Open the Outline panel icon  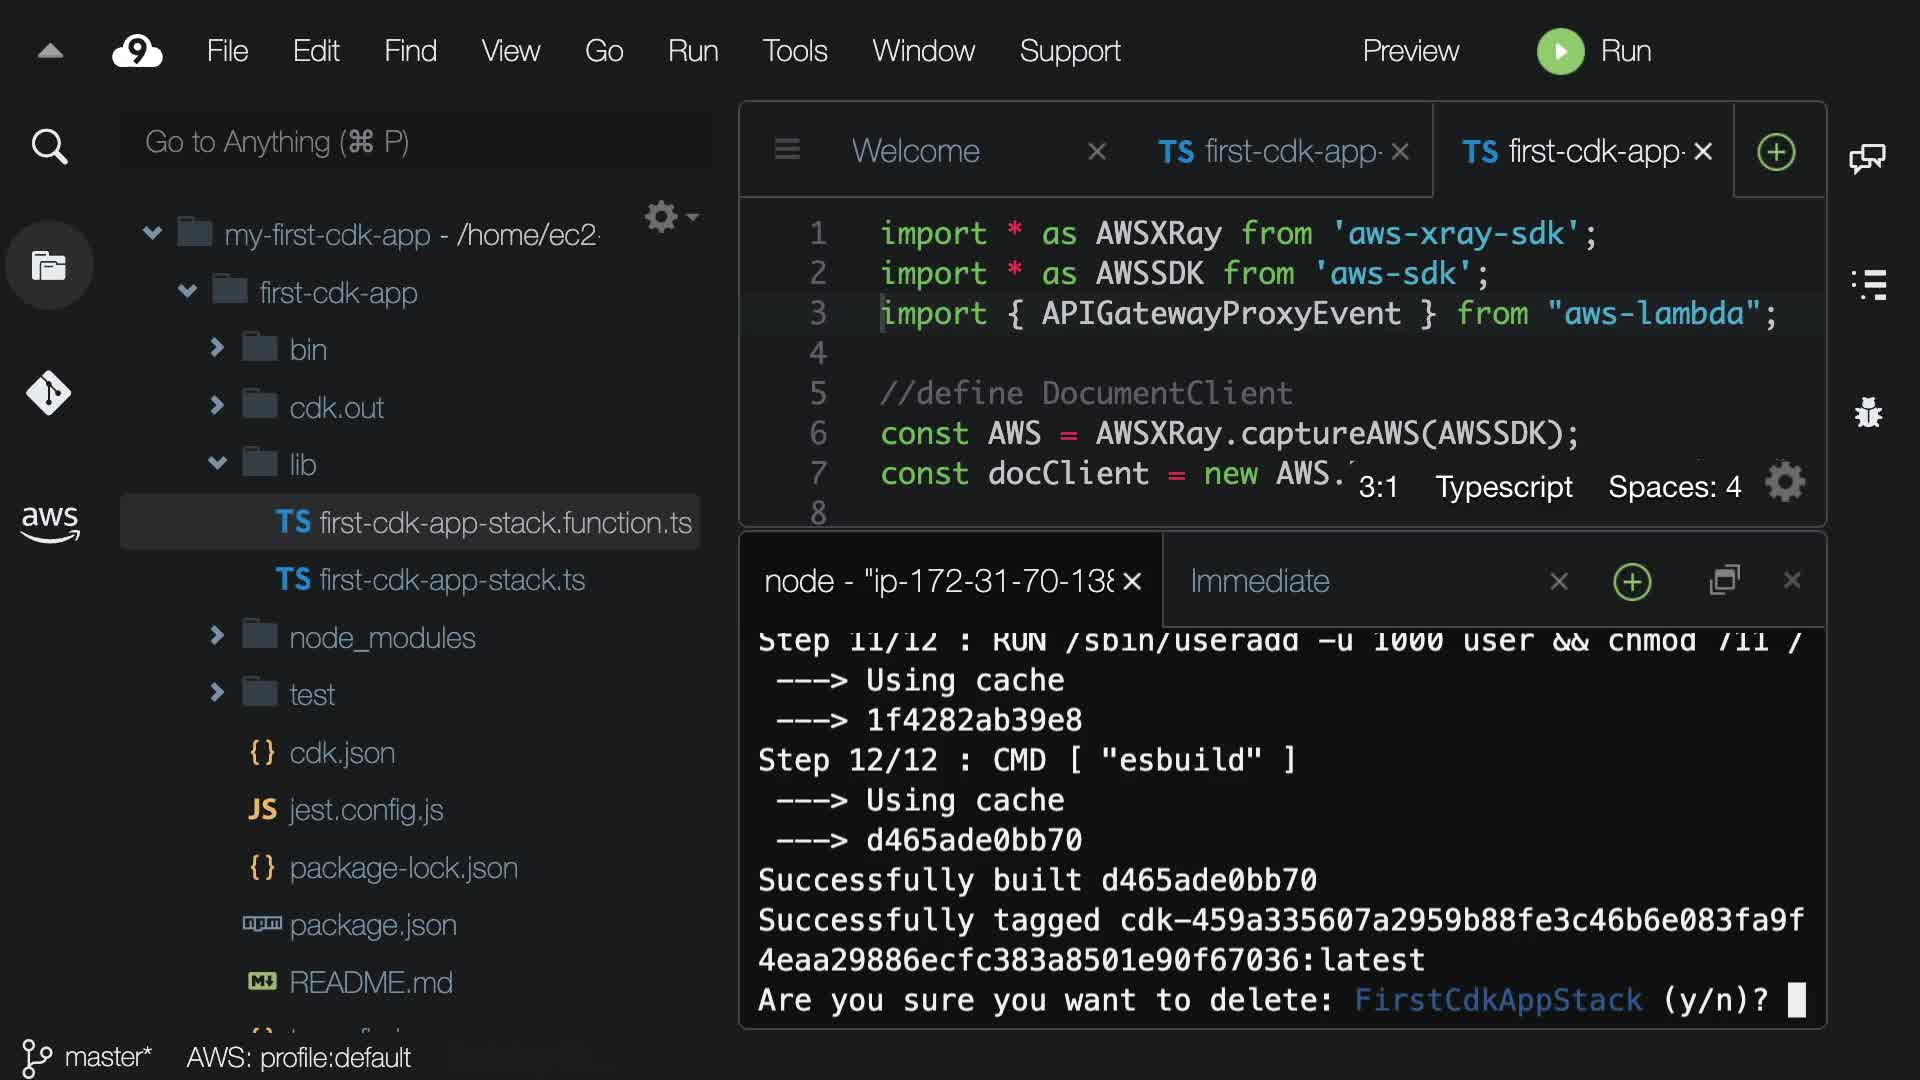[1868, 285]
